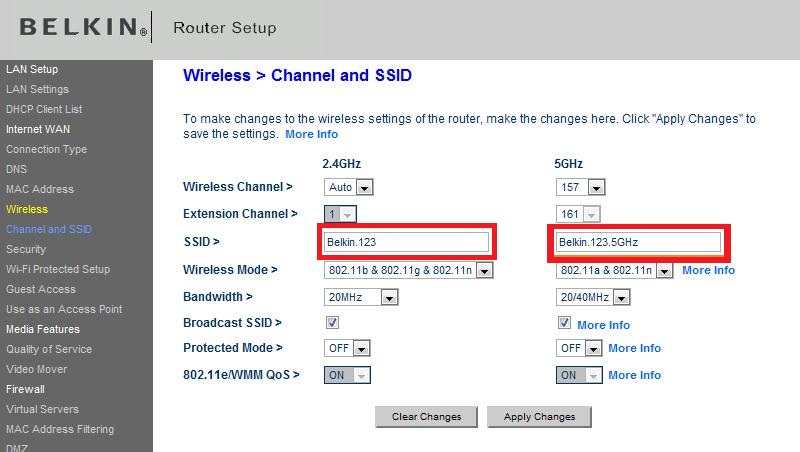The image size is (800, 452).
Task: Open Guest Access page
Action: pyautogui.click(x=41, y=289)
